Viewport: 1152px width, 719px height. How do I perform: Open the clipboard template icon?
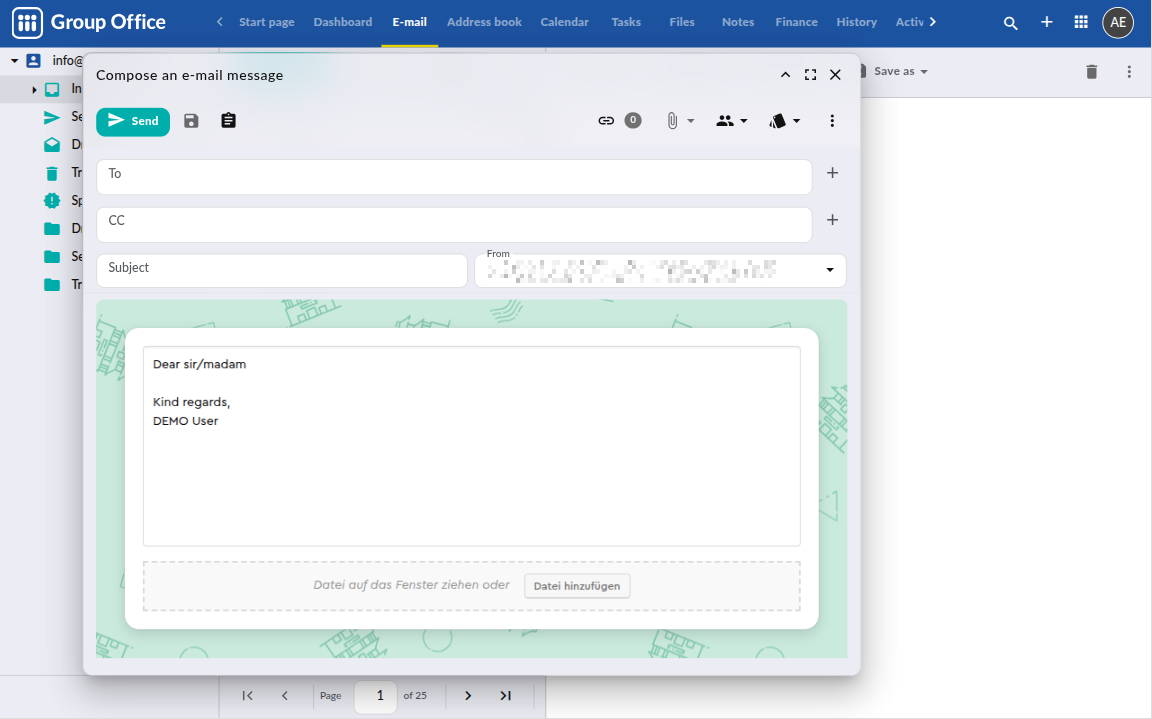click(x=228, y=120)
